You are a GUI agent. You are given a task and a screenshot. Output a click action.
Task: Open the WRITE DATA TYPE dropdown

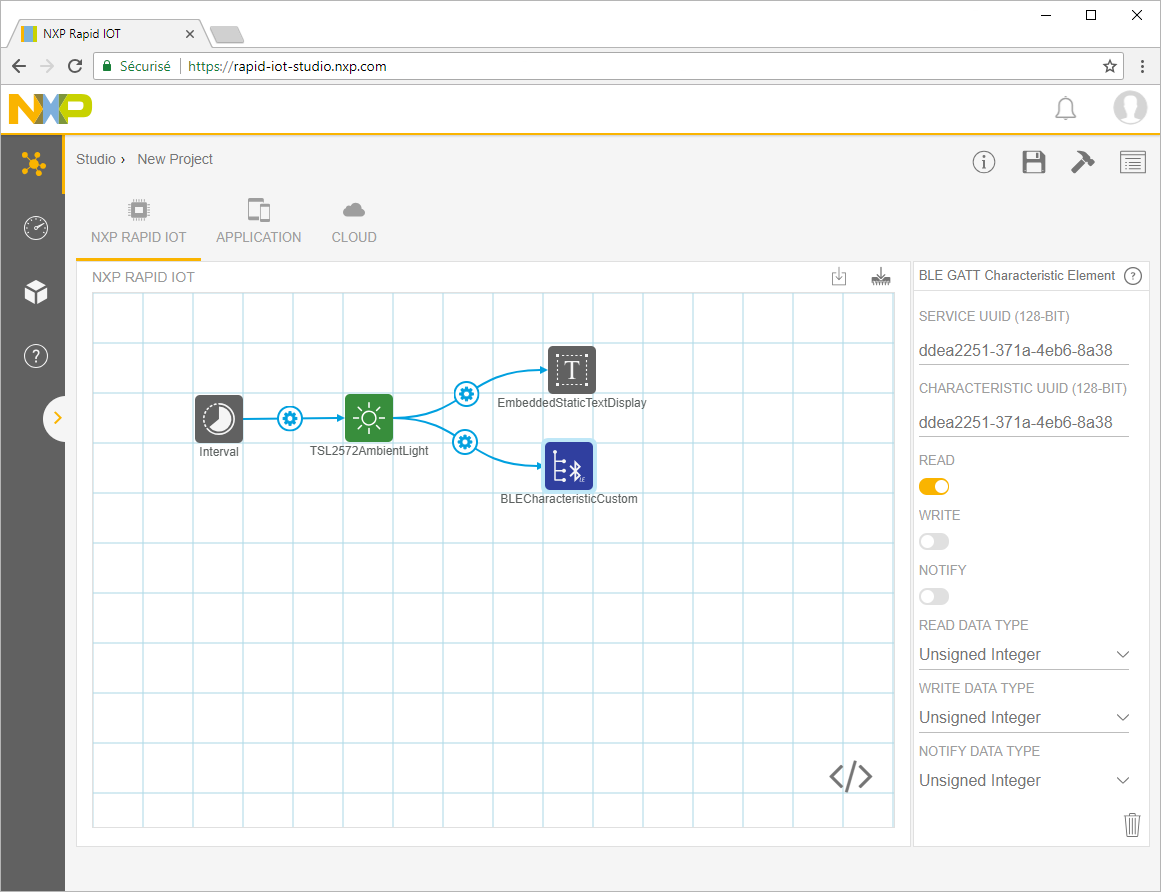click(1023, 718)
